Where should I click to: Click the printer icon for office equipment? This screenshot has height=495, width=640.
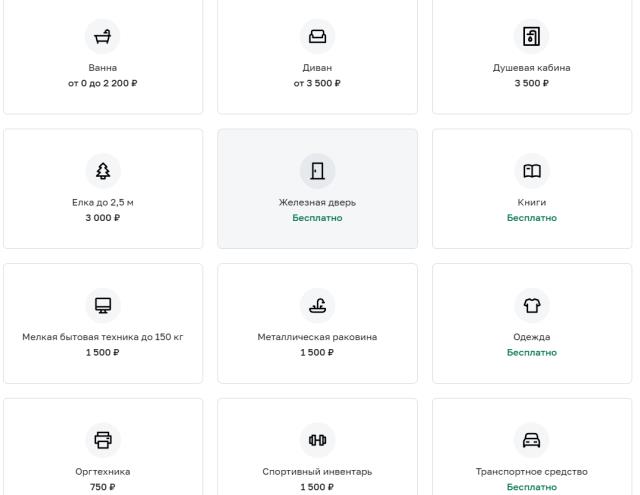pyautogui.click(x=102, y=439)
